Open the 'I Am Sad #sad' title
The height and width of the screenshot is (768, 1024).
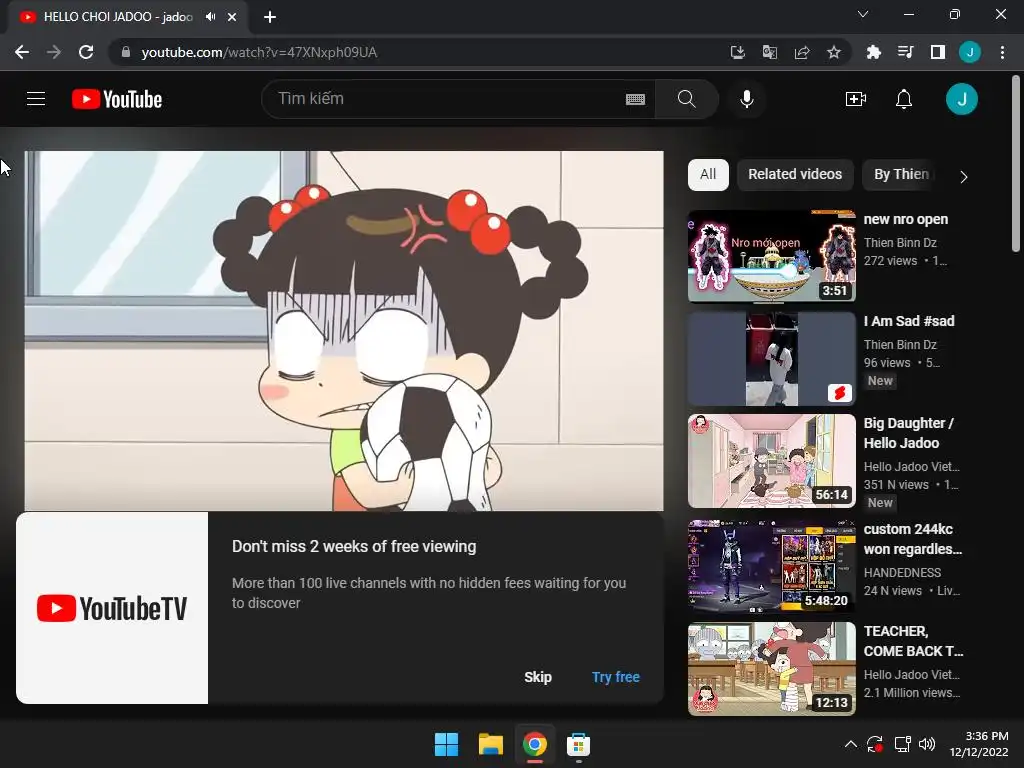tap(908, 321)
